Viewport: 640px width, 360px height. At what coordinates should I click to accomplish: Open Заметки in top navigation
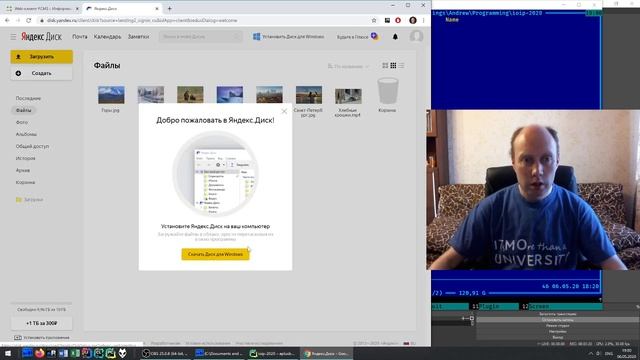pyautogui.click(x=138, y=37)
